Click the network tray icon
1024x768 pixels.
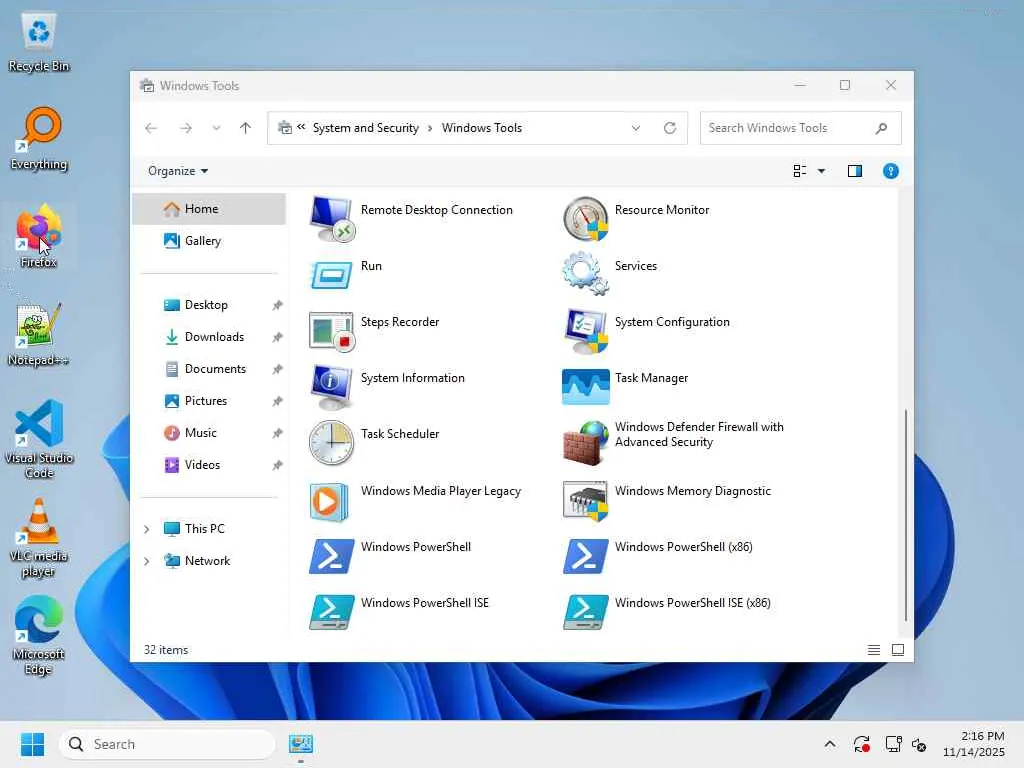(893, 744)
